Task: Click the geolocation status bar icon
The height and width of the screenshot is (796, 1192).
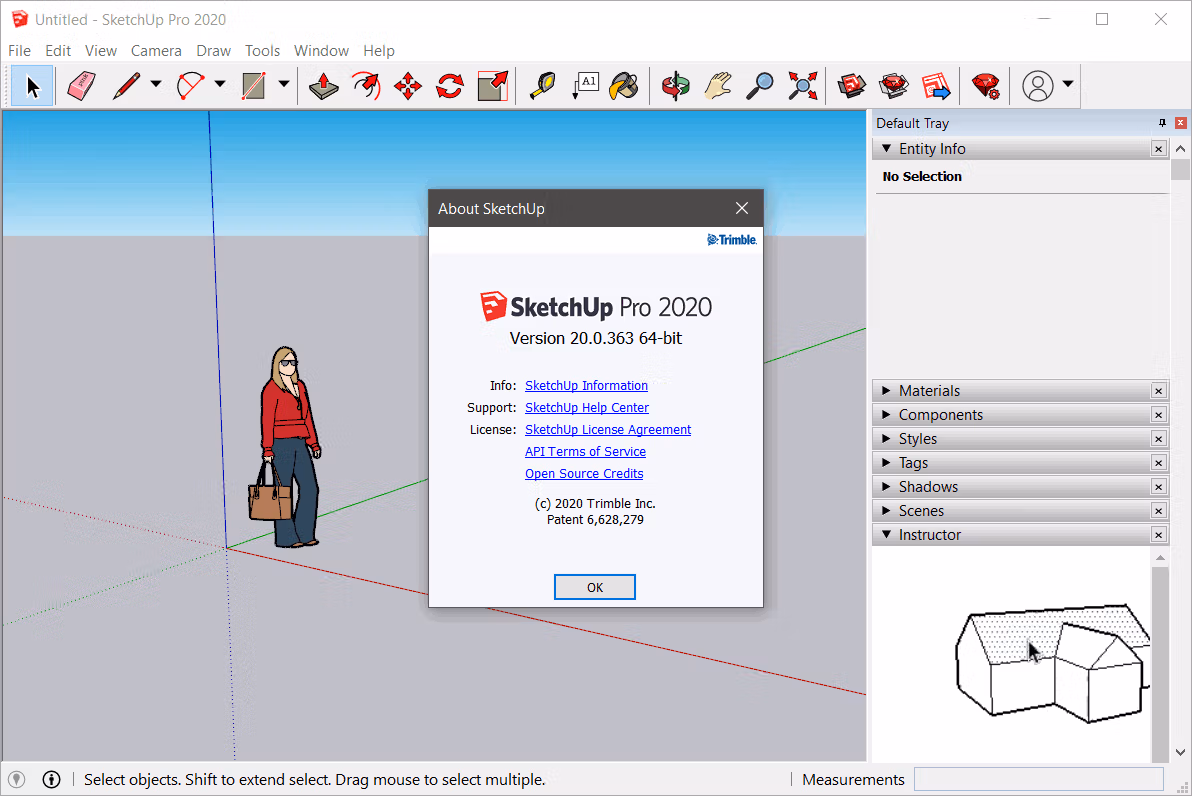Action: 17,779
